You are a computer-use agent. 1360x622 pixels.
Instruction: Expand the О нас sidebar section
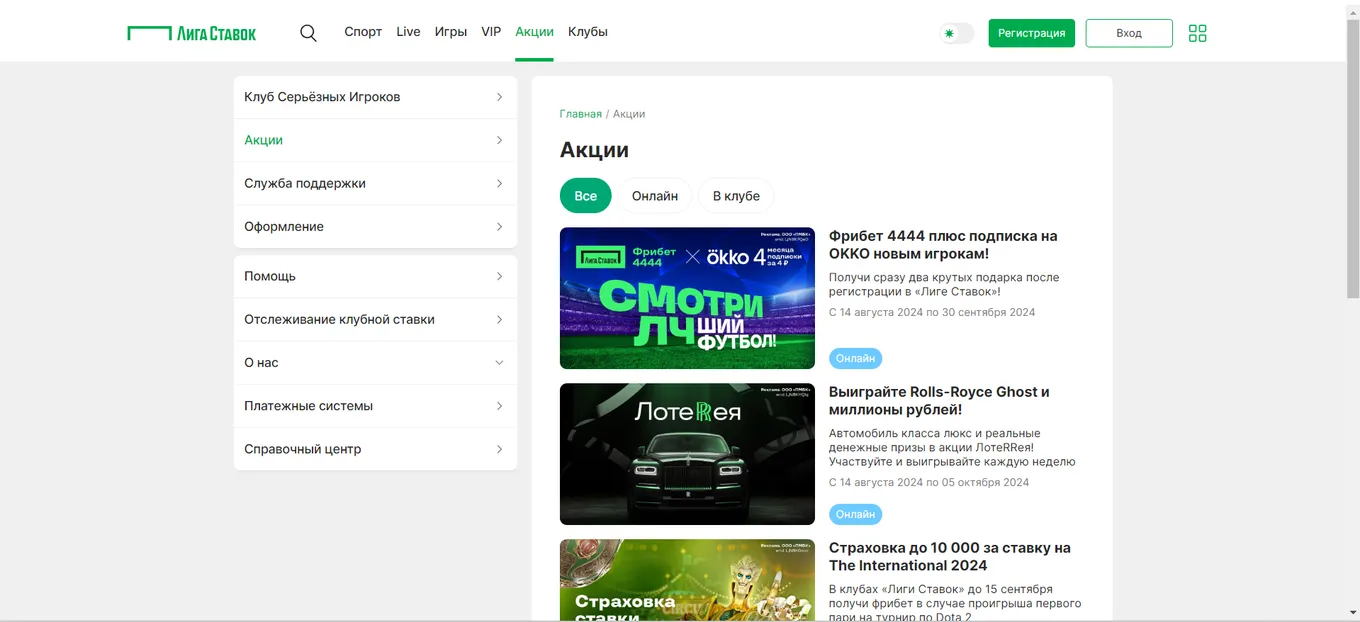pos(375,363)
